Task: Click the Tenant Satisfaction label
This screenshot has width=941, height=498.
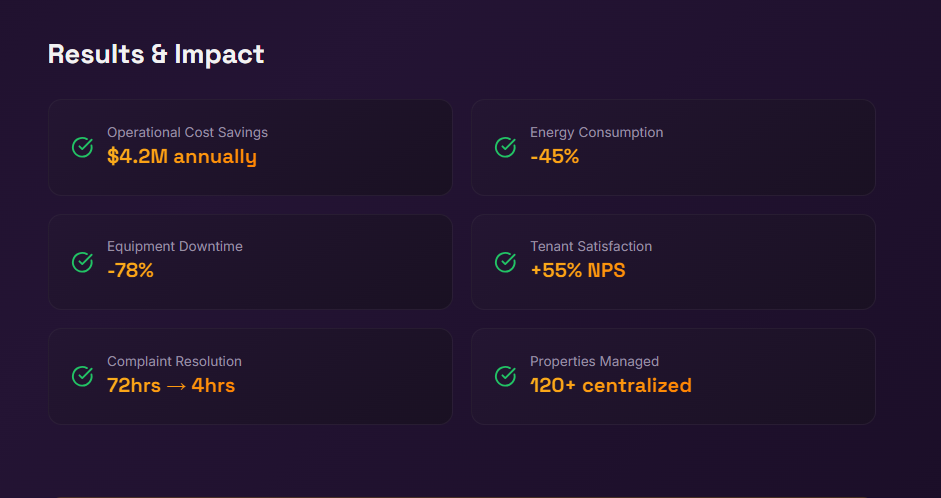Action: tap(591, 246)
